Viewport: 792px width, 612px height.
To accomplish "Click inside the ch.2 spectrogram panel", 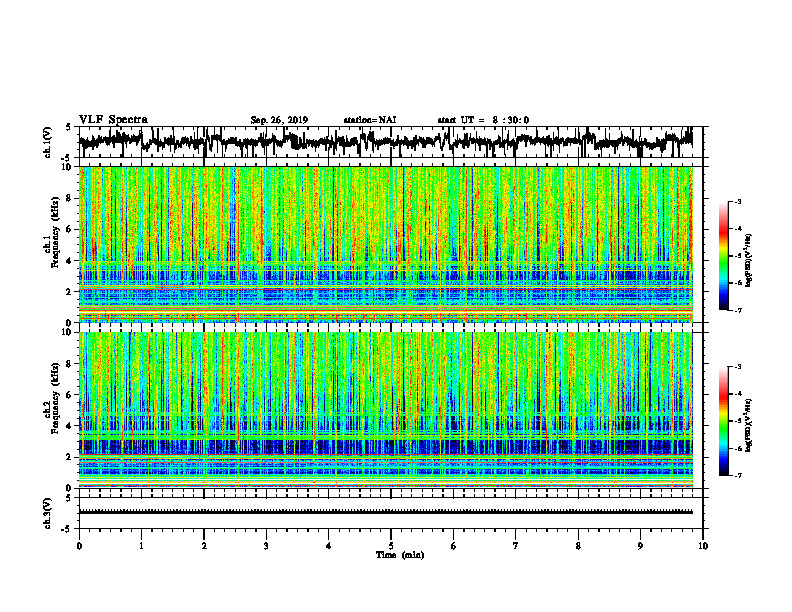I will [385, 410].
